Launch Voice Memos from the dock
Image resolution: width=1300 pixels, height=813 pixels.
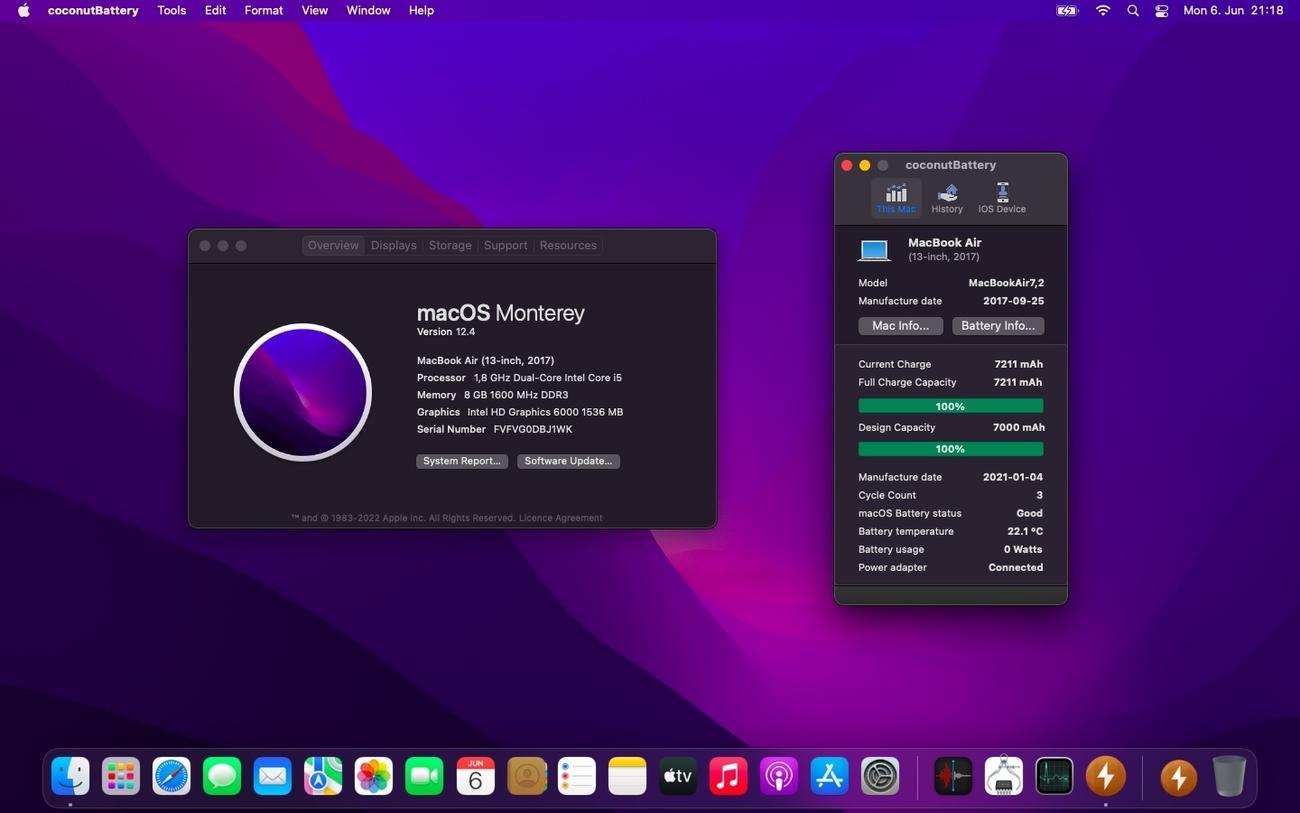click(953, 776)
